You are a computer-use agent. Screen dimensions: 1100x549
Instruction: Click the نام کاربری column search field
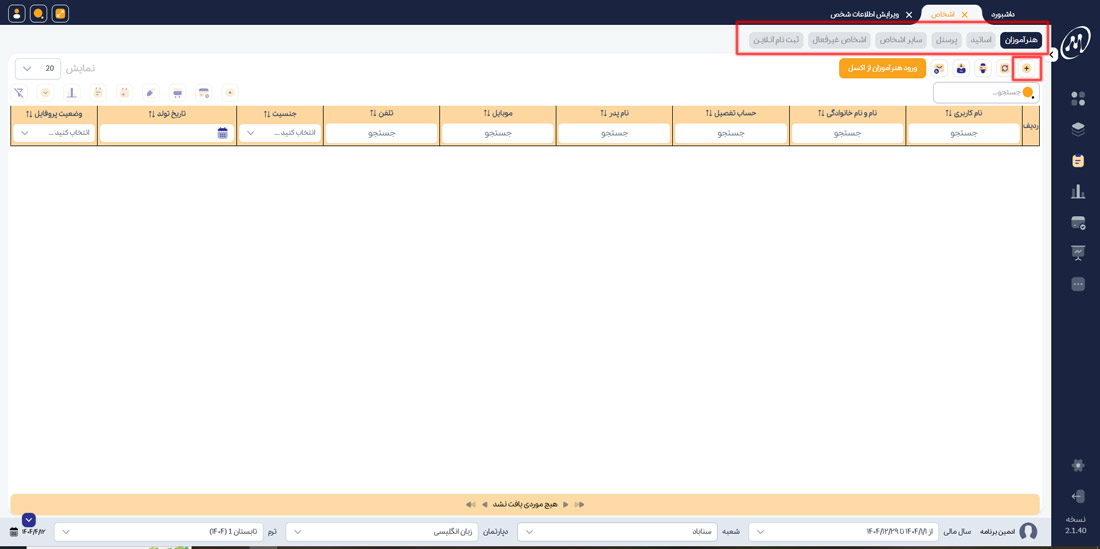(x=963, y=133)
